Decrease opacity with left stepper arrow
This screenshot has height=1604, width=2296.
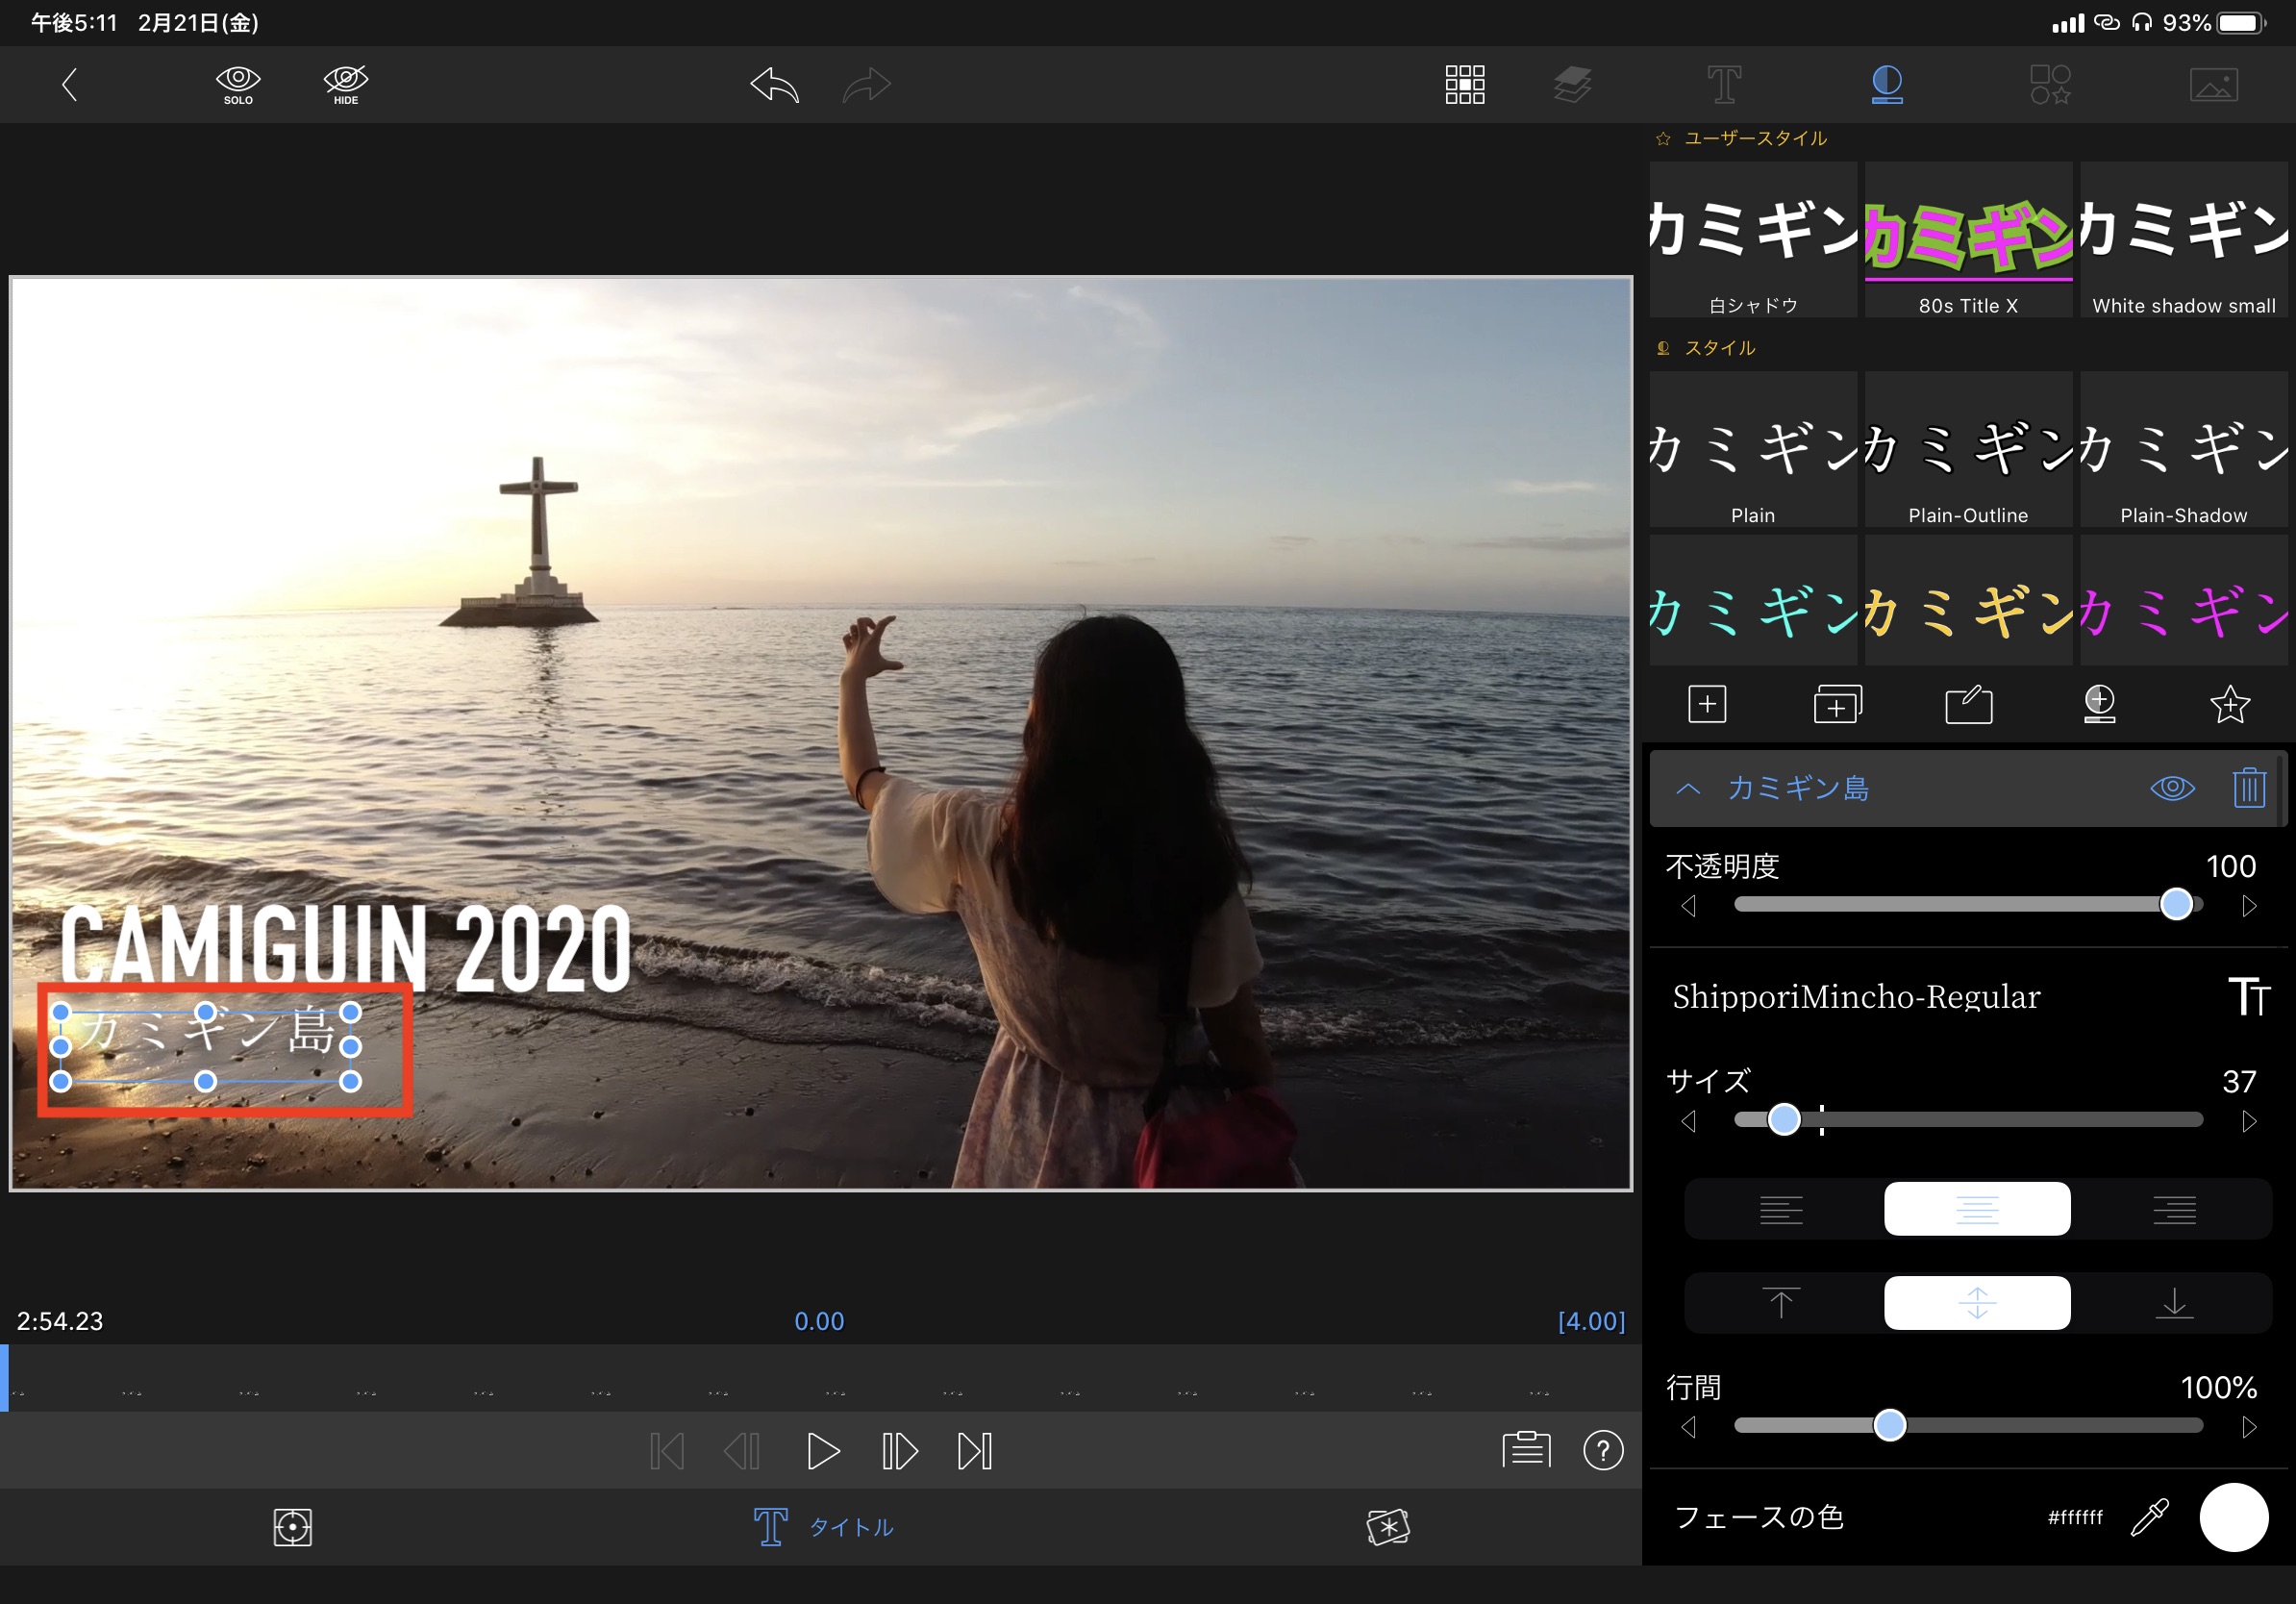click(1688, 906)
